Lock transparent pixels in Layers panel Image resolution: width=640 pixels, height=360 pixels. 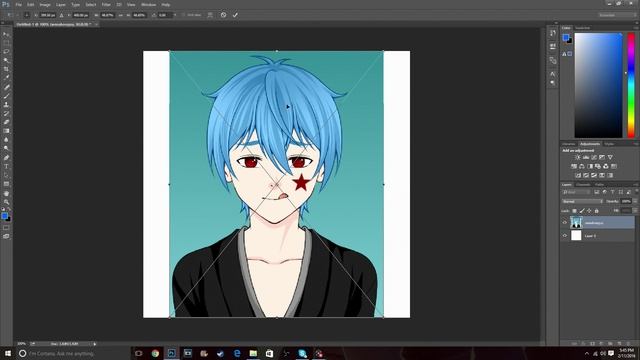pos(575,211)
